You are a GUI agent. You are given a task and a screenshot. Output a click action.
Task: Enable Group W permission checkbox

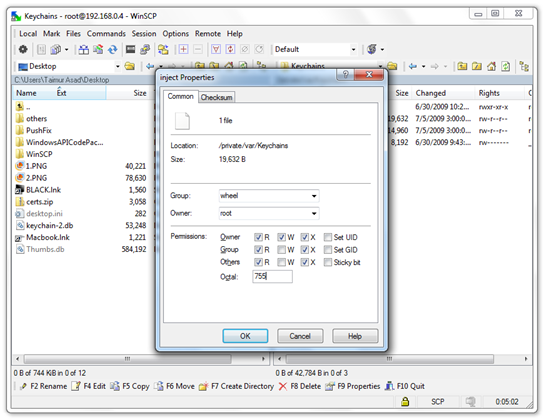coord(281,250)
